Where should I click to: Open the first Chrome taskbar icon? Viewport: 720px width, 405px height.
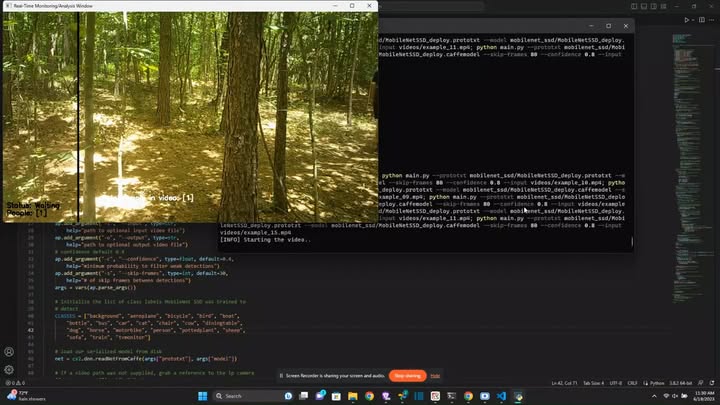click(x=369, y=396)
